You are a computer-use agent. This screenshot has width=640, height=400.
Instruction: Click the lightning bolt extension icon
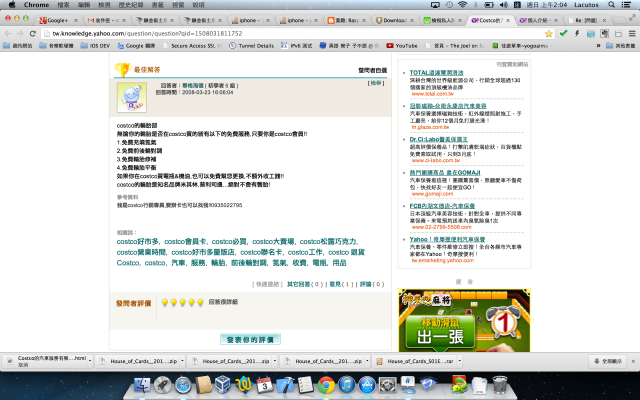[577, 33]
